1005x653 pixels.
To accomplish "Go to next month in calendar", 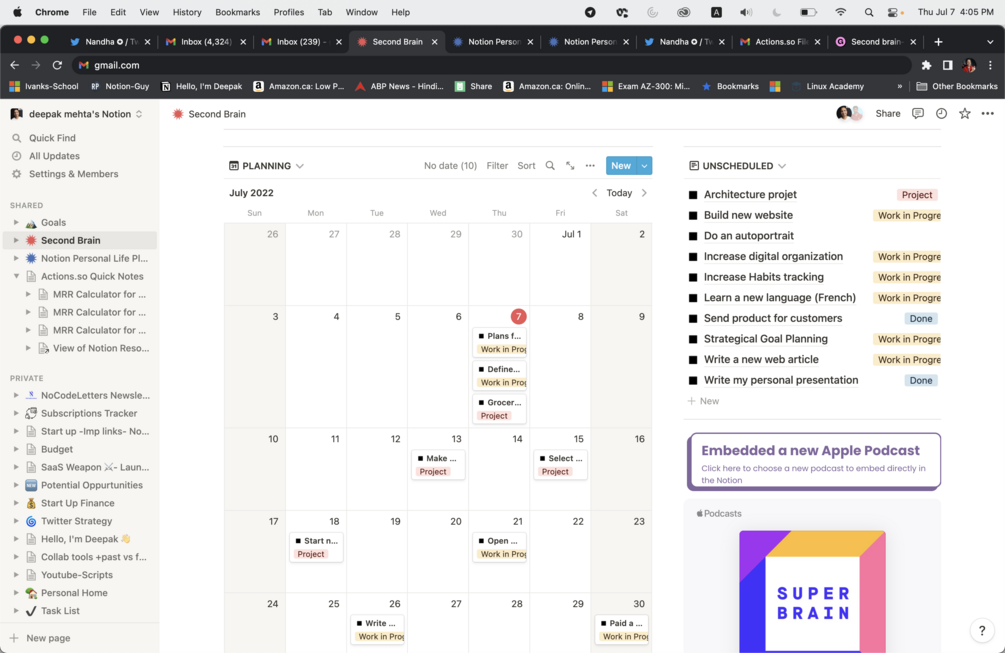I will (644, 193).
